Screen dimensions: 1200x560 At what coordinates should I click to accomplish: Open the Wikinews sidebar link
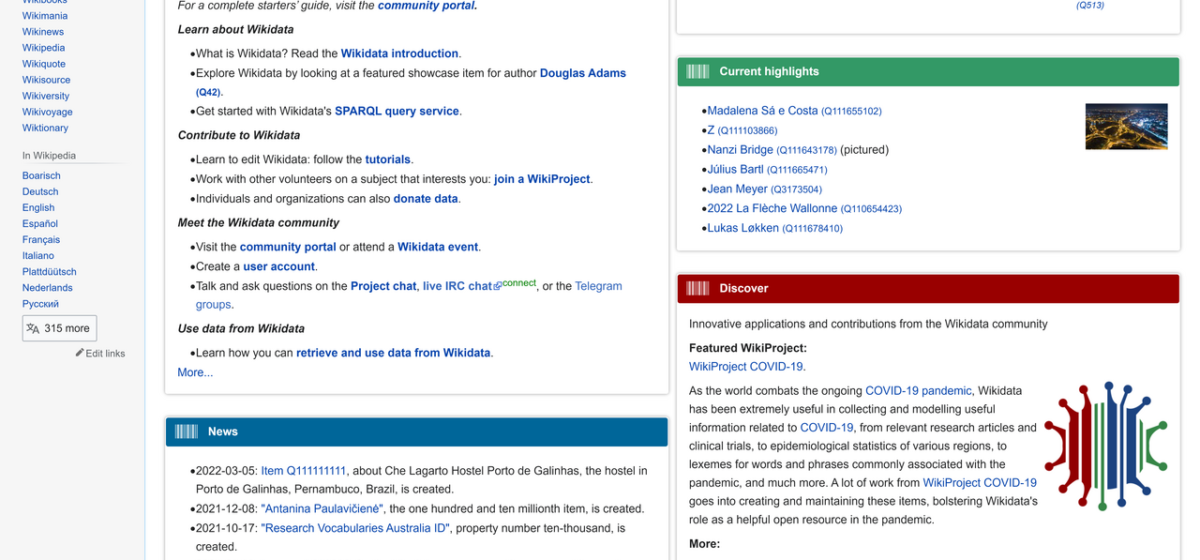point(43,32)
